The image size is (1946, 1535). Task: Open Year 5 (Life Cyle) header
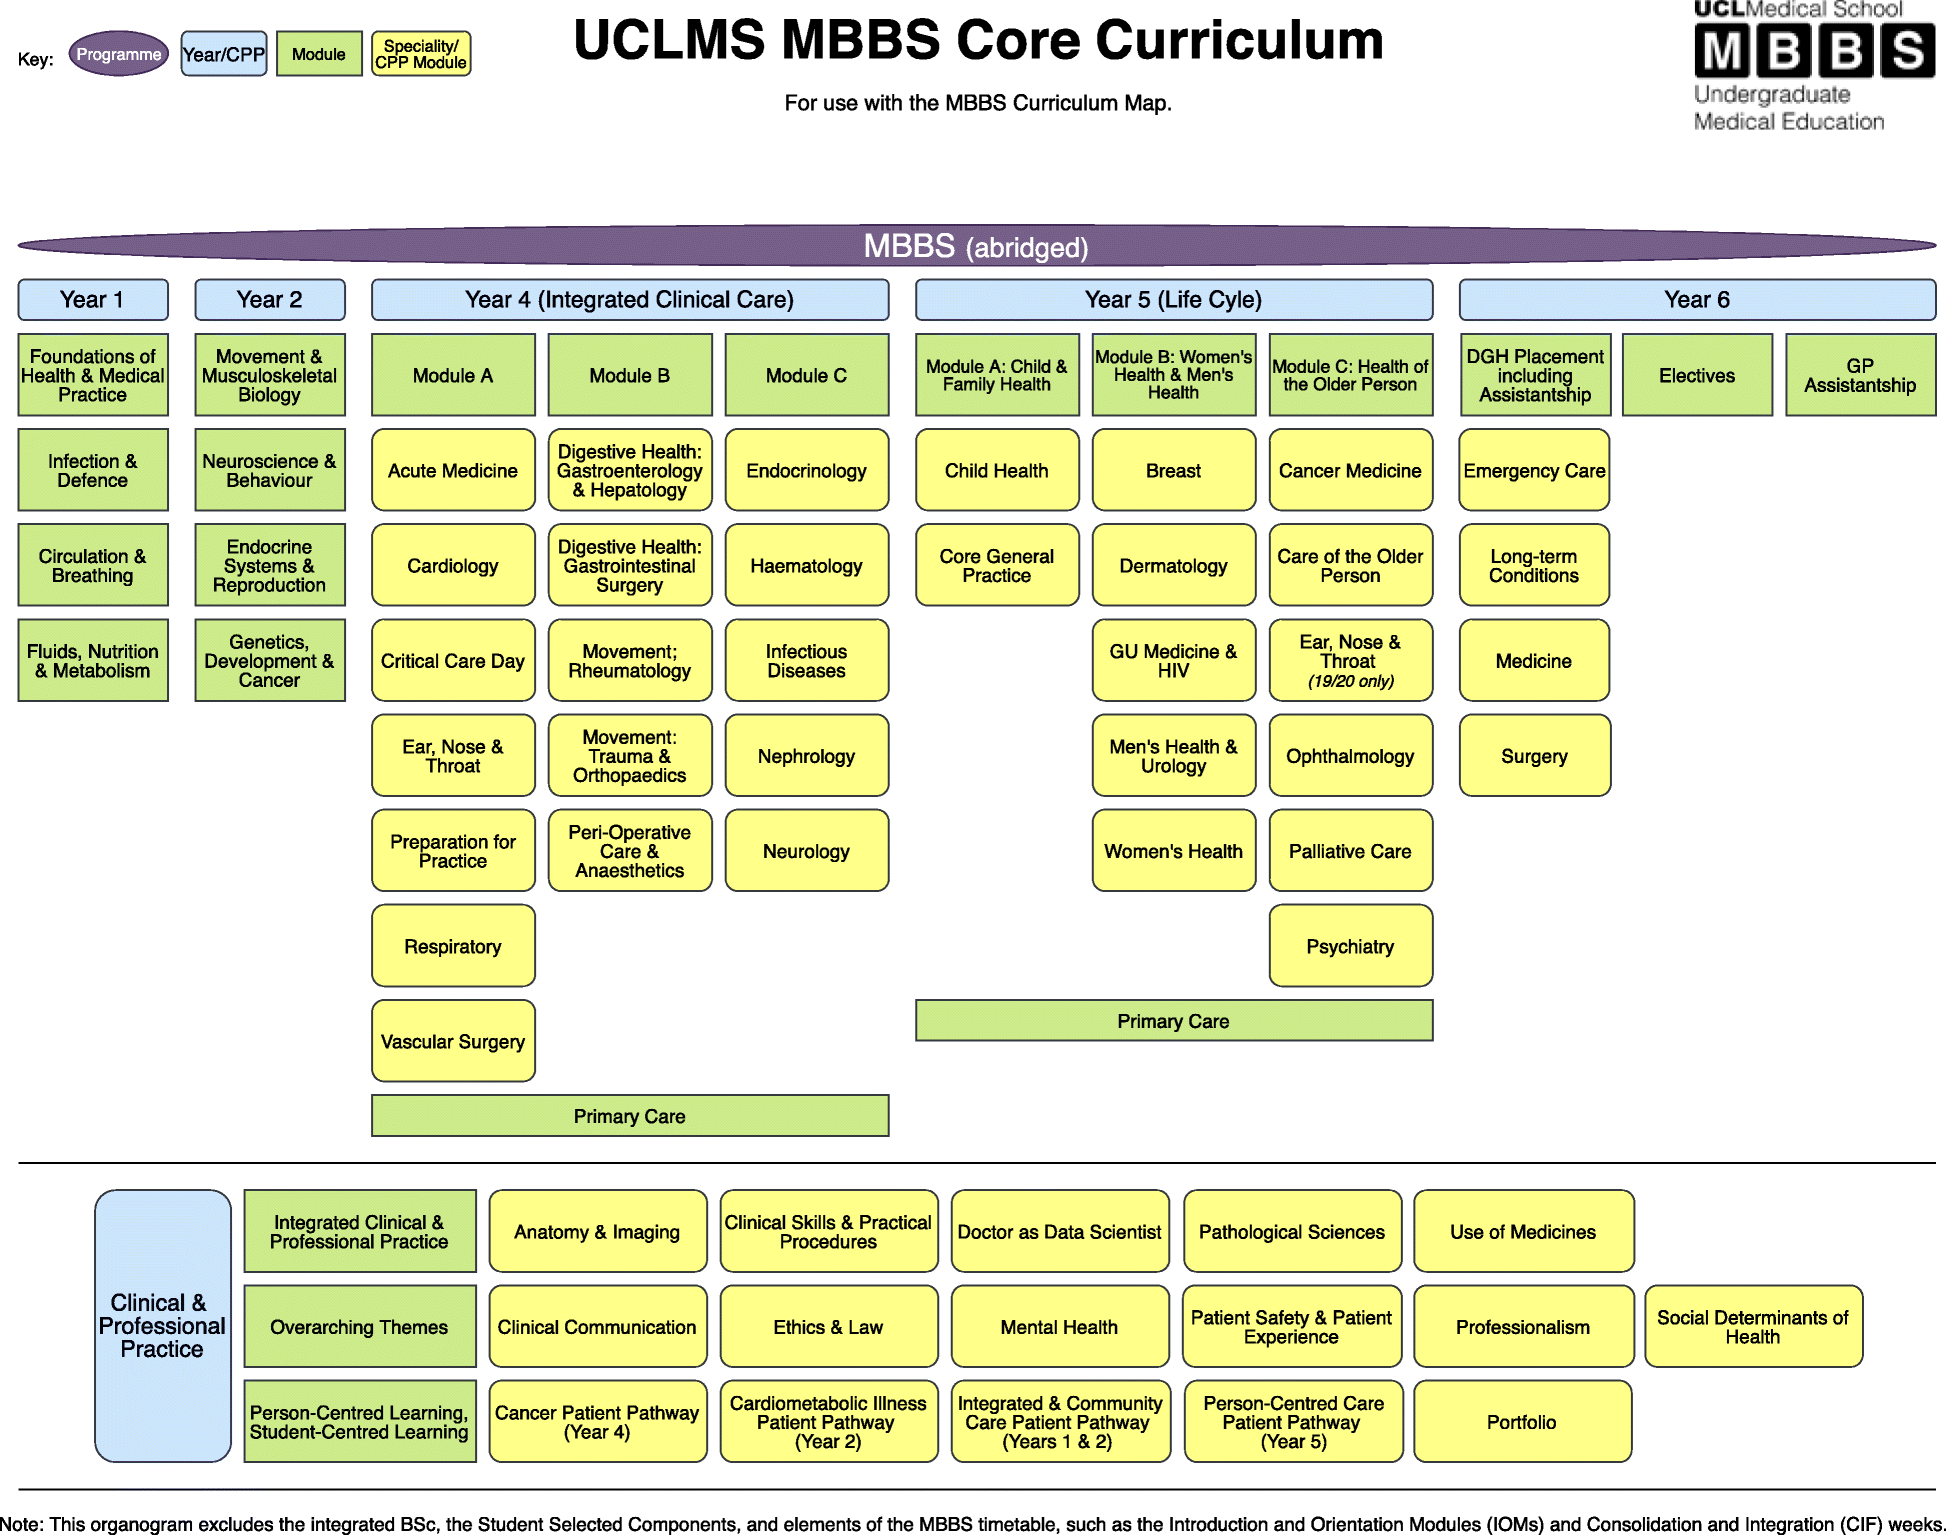click(x=1174, y=300)
